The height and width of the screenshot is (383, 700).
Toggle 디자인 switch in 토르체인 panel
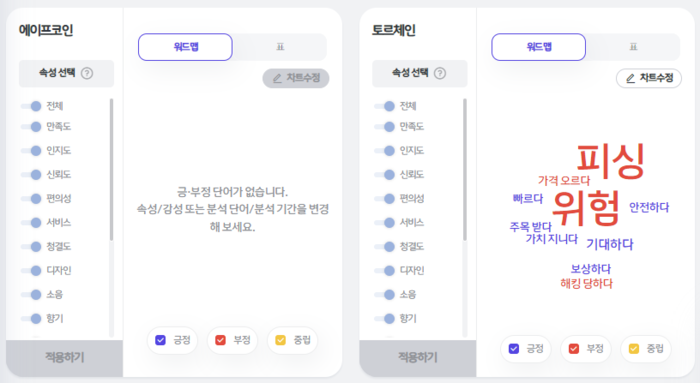(384, 271)
